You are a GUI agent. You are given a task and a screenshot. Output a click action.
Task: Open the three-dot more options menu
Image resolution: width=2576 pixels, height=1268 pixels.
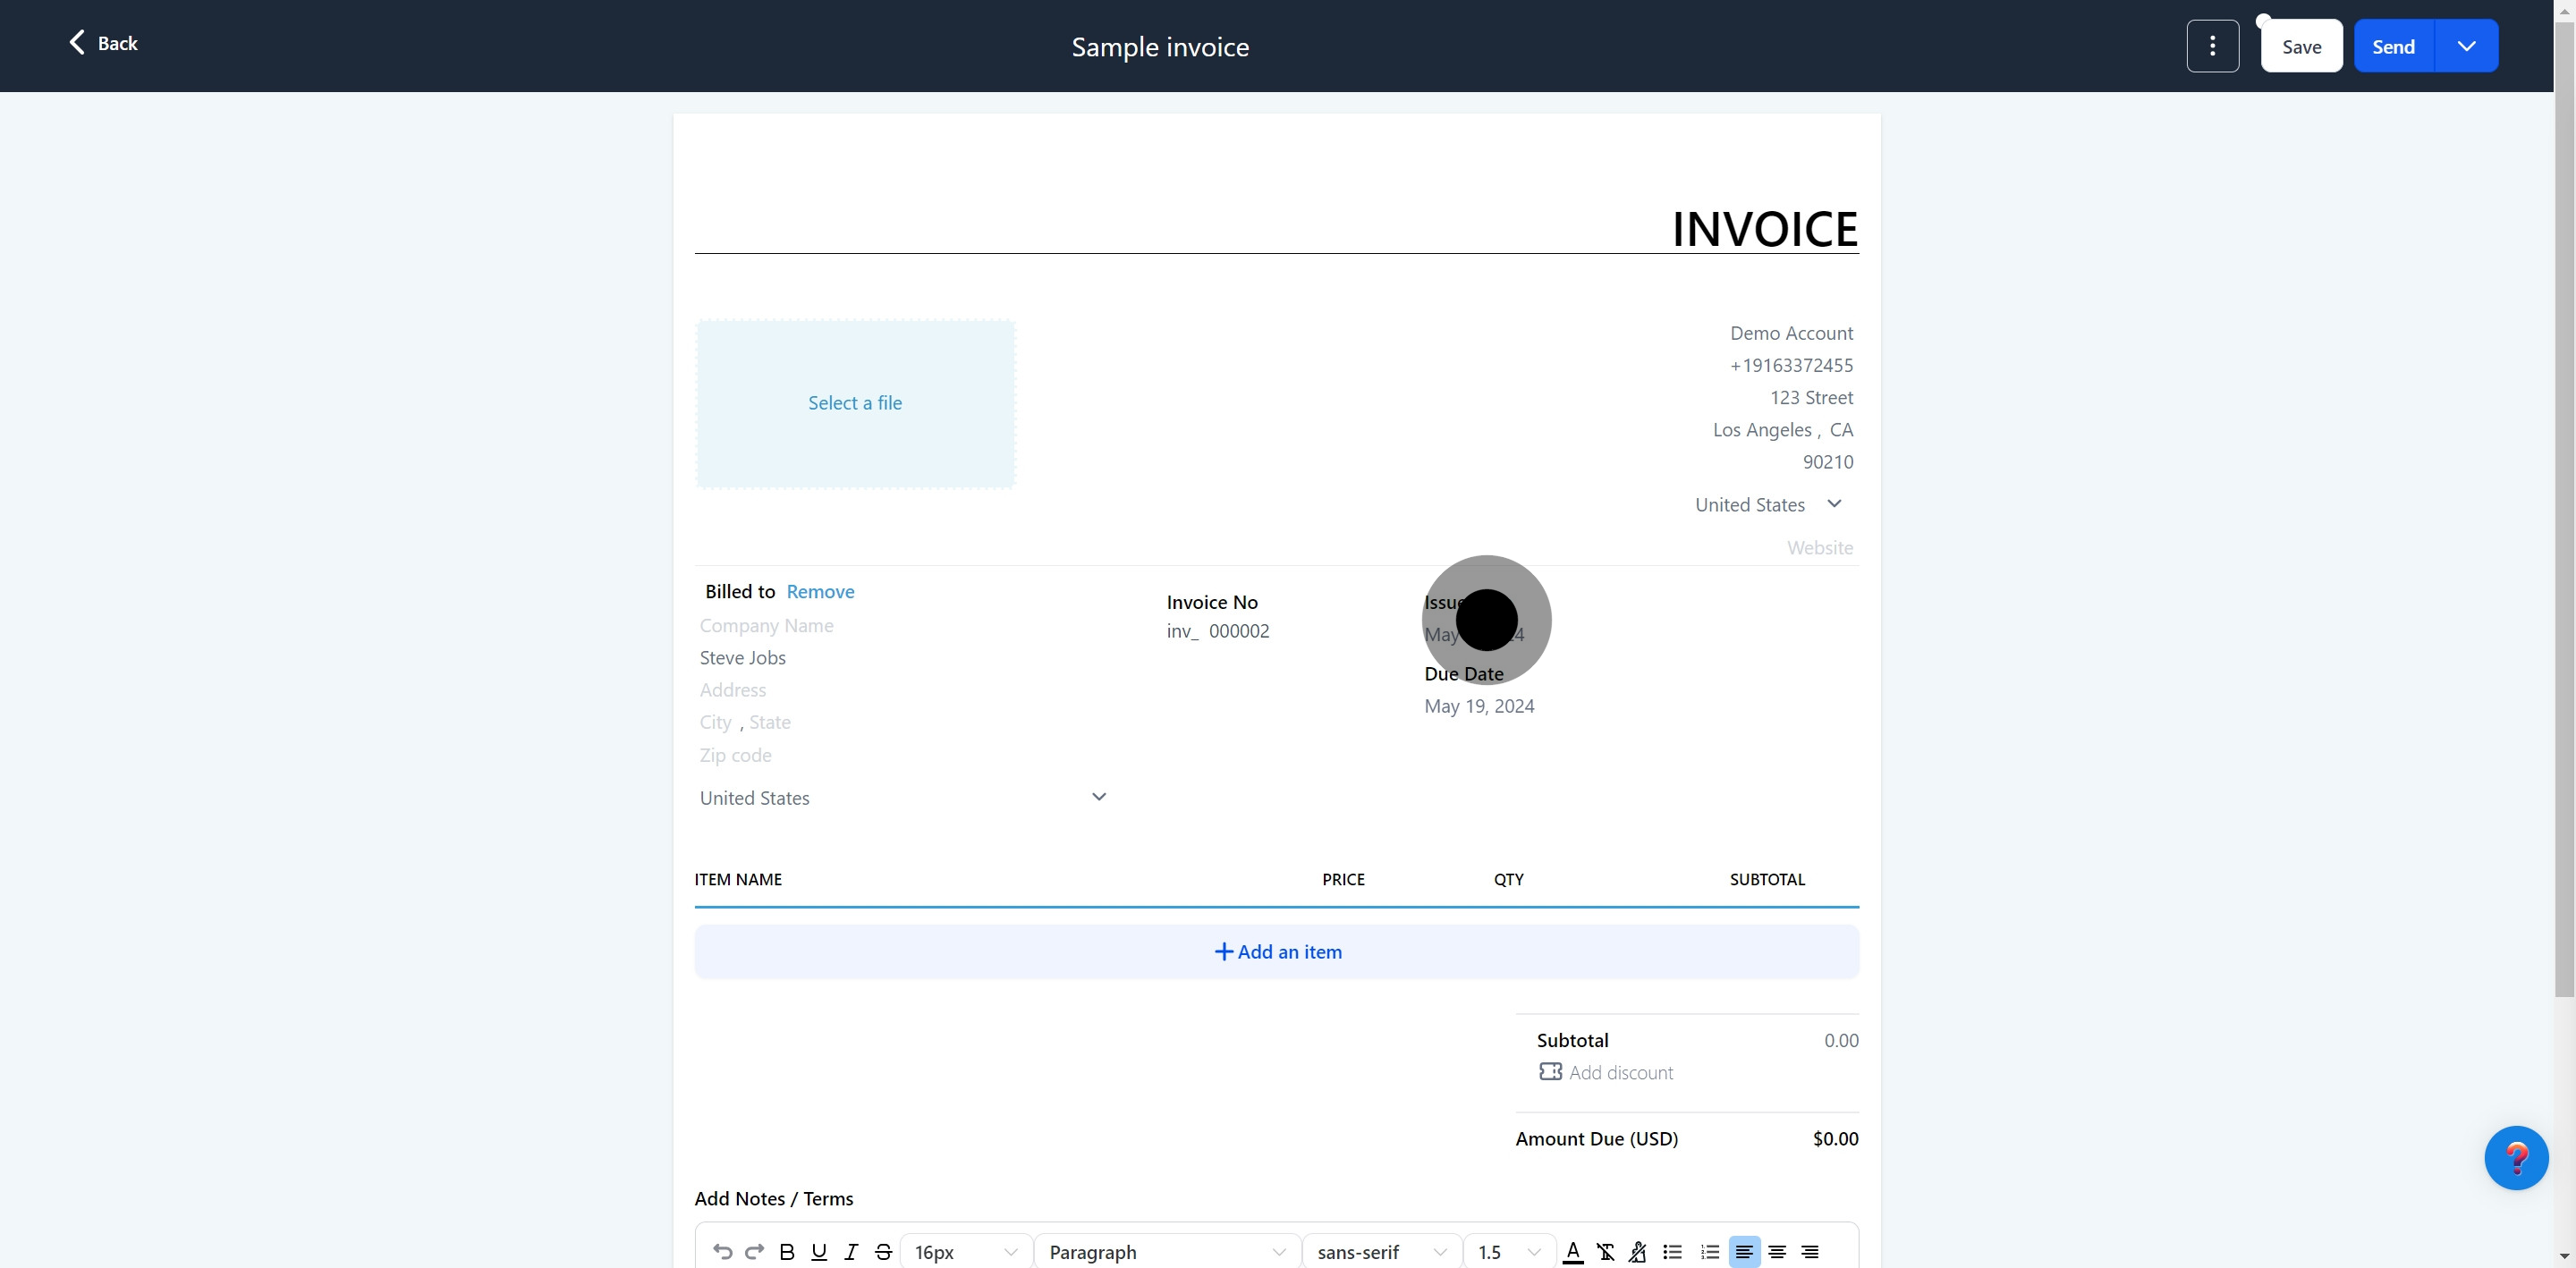point(2212,46)
